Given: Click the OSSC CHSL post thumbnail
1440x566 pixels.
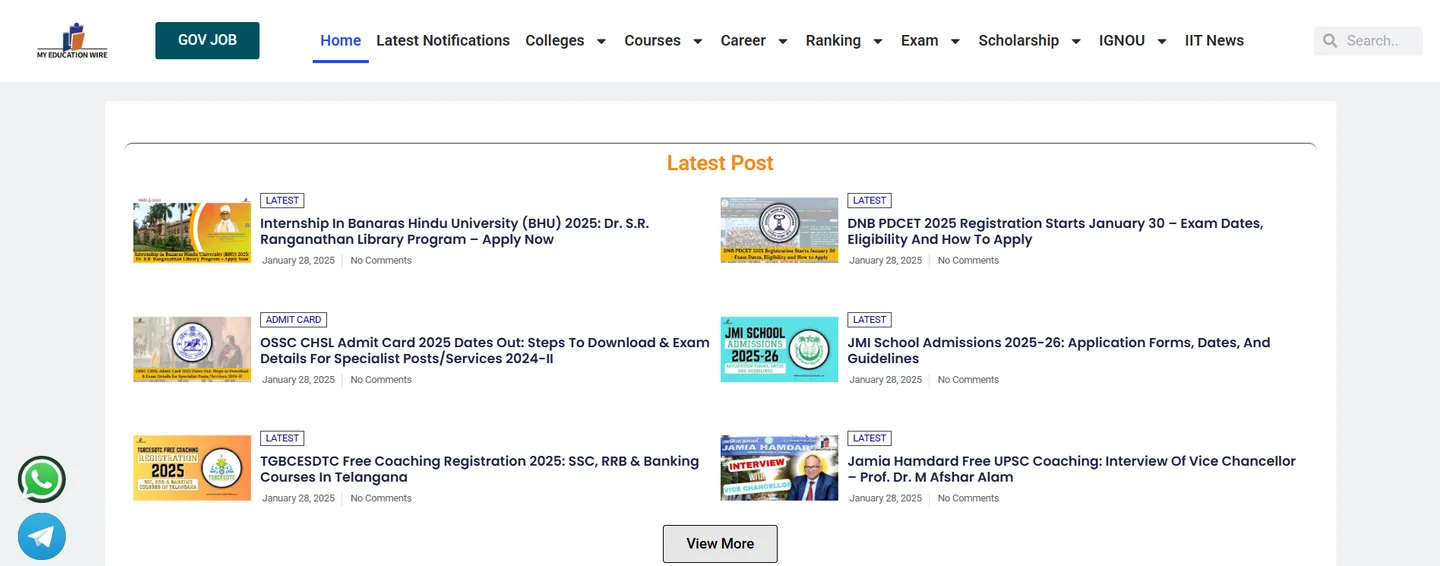Looking at the screenshot, I should tap(192, 349).
